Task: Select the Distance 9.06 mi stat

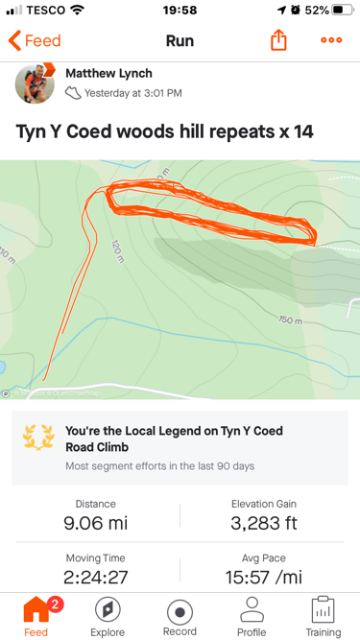Action: tap(96, 516)
